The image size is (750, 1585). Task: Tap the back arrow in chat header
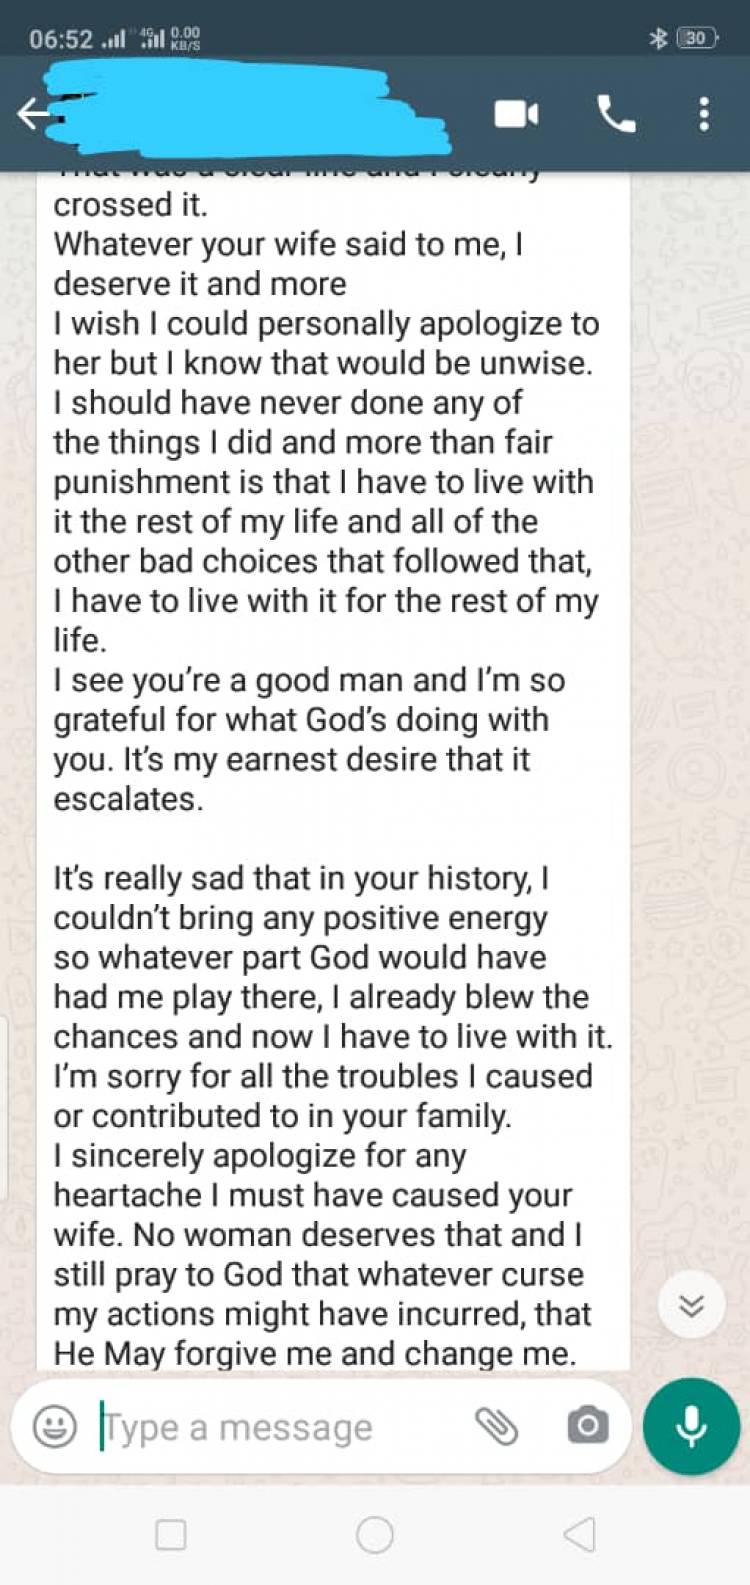(32, 115)
